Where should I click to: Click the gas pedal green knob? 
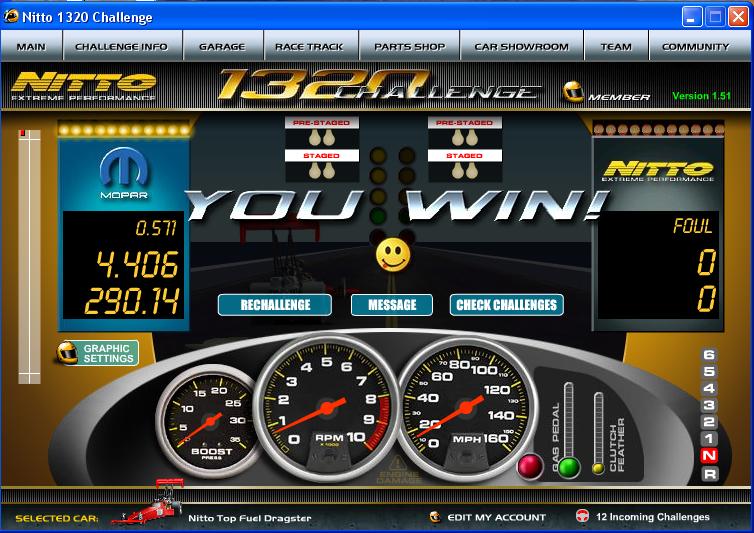tap(569, 467)
